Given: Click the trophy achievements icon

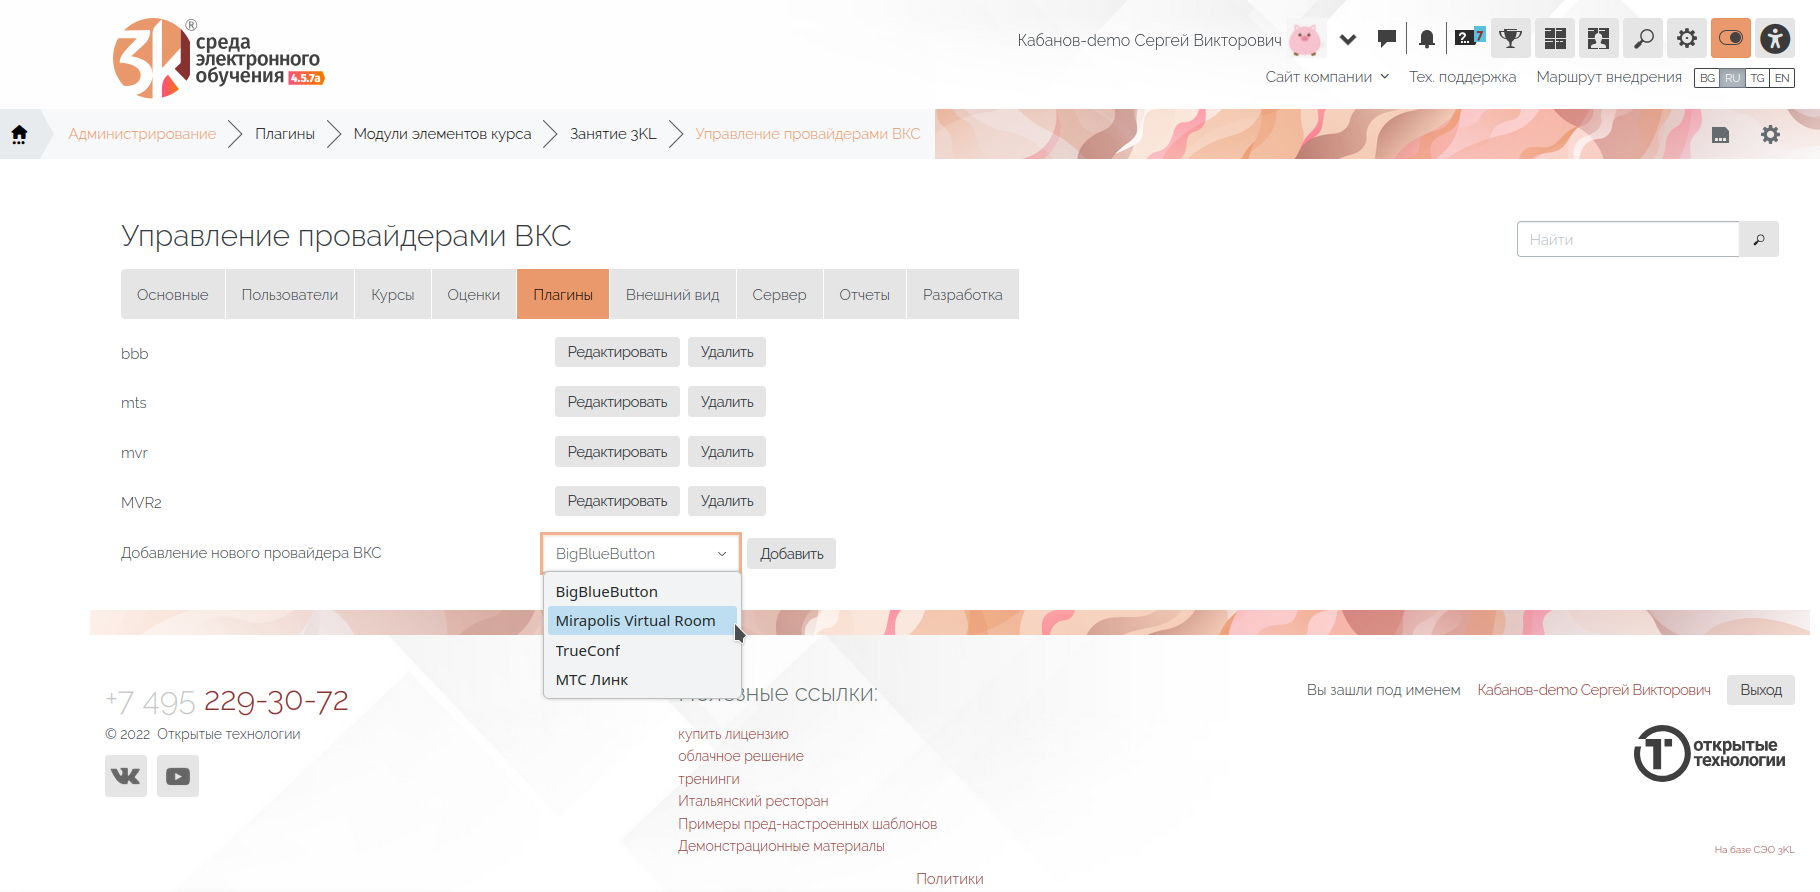Looking at the screenshot, I should pos(1510,39).
